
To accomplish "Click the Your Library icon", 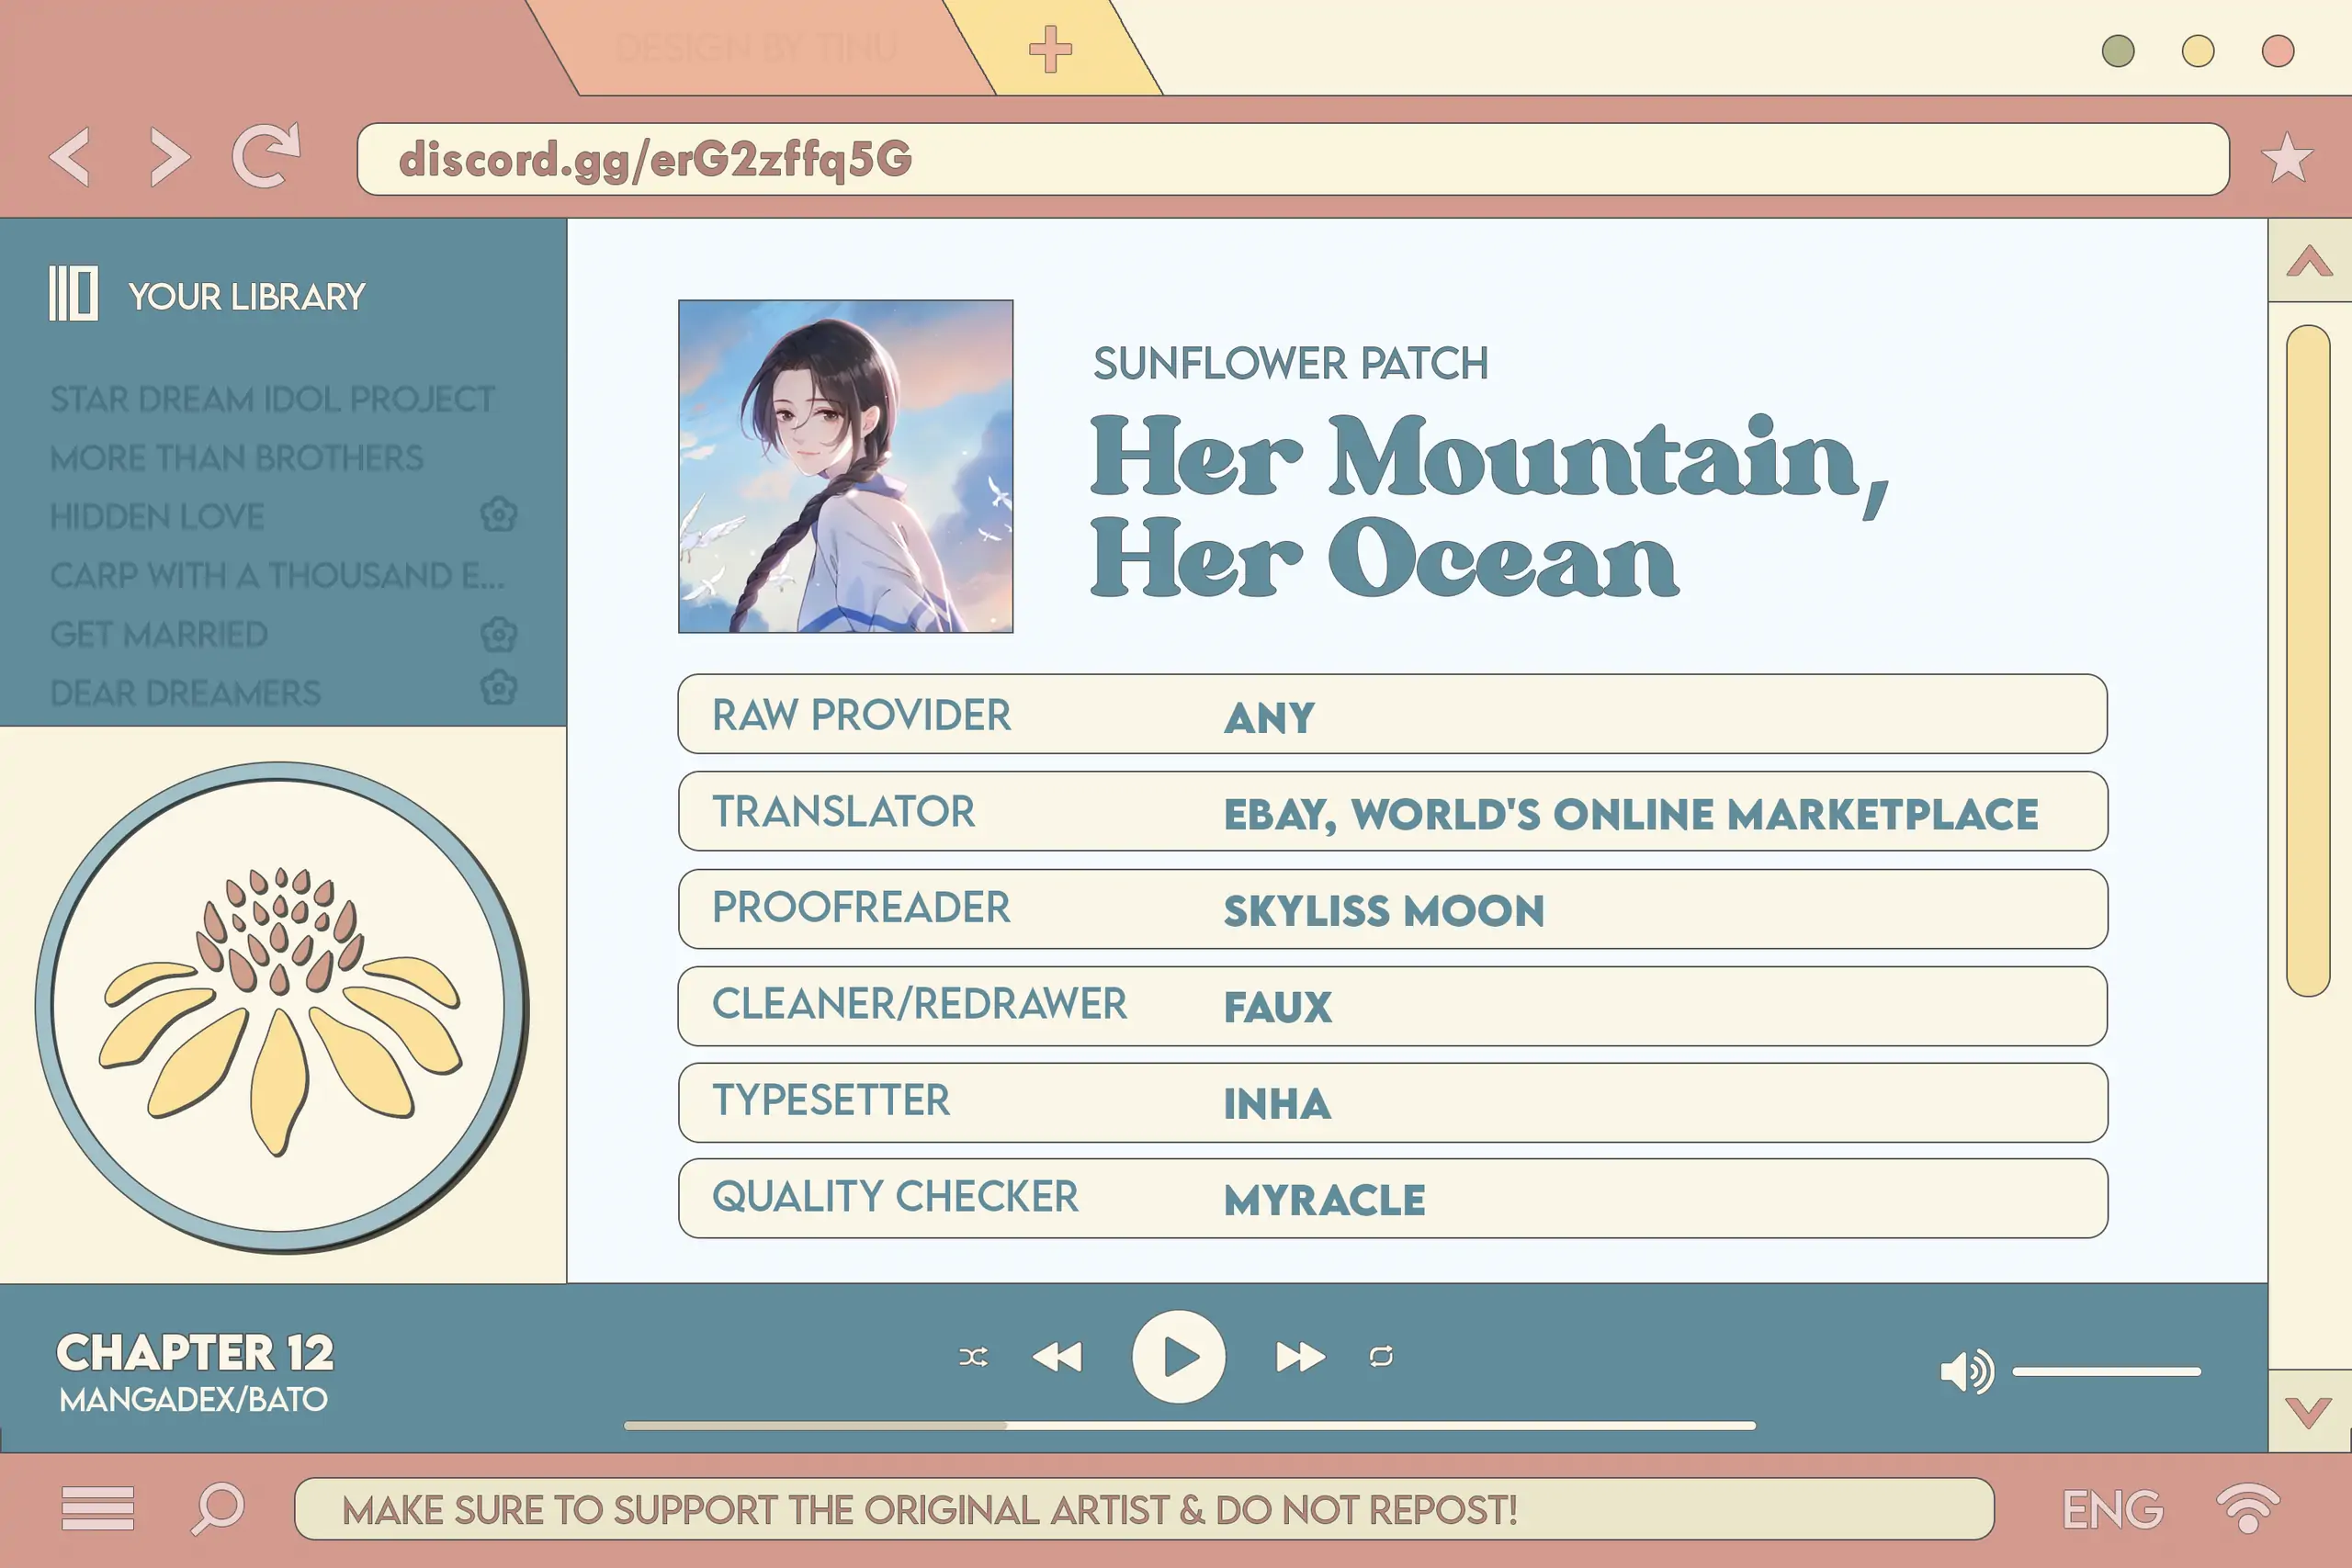I will click(73, 294).
